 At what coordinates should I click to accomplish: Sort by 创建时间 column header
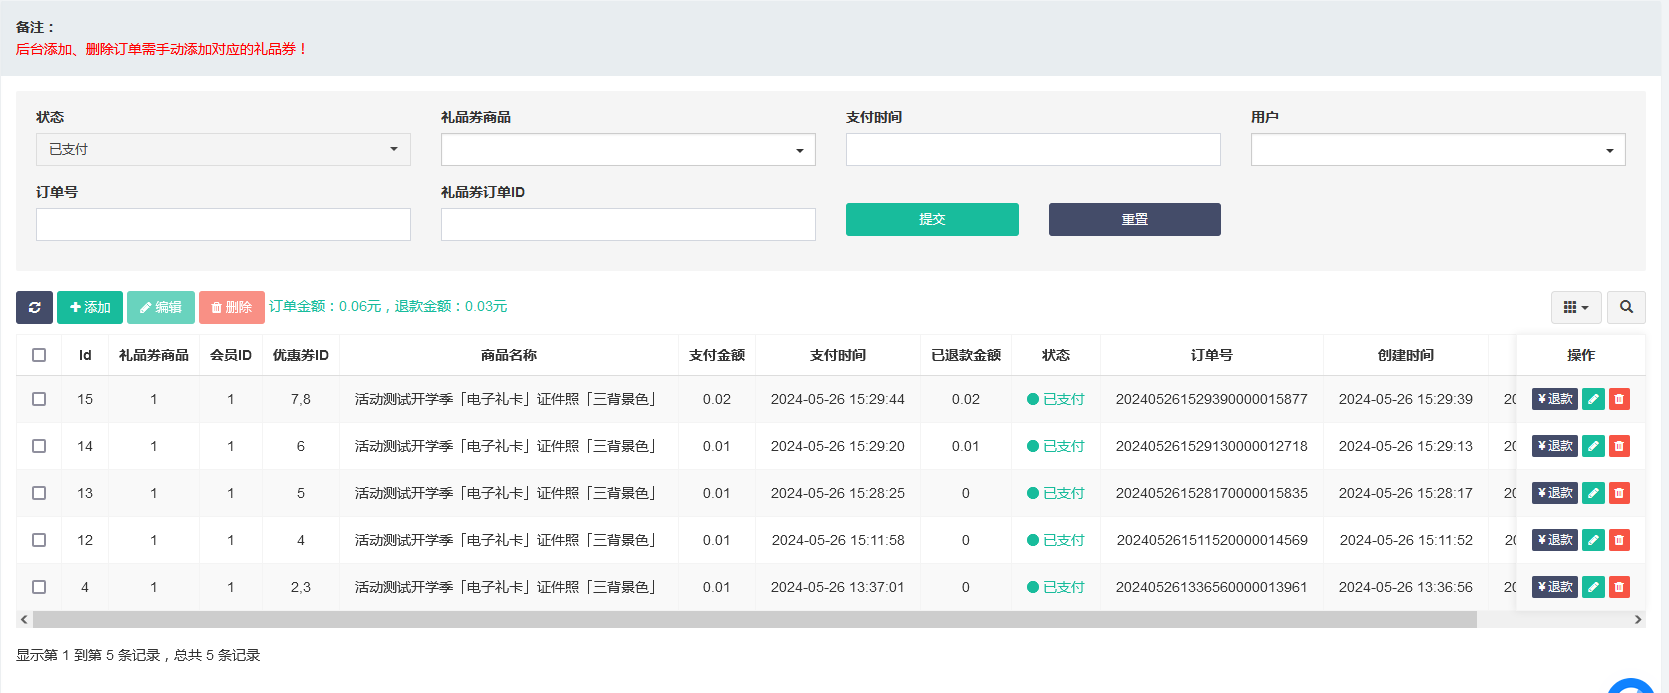[1405, 355]
